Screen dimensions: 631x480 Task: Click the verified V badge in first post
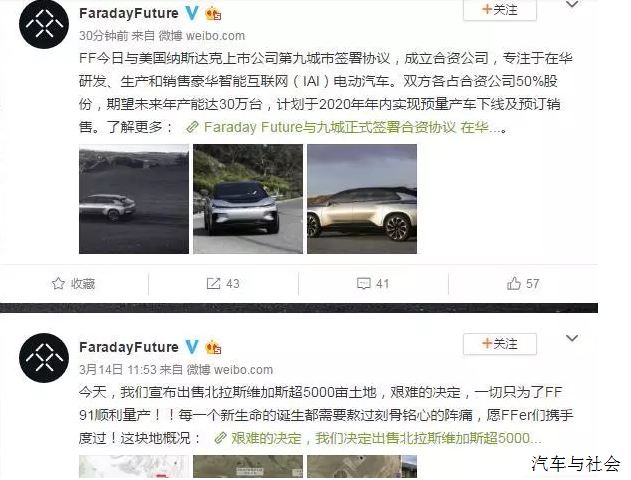point(192,13)
